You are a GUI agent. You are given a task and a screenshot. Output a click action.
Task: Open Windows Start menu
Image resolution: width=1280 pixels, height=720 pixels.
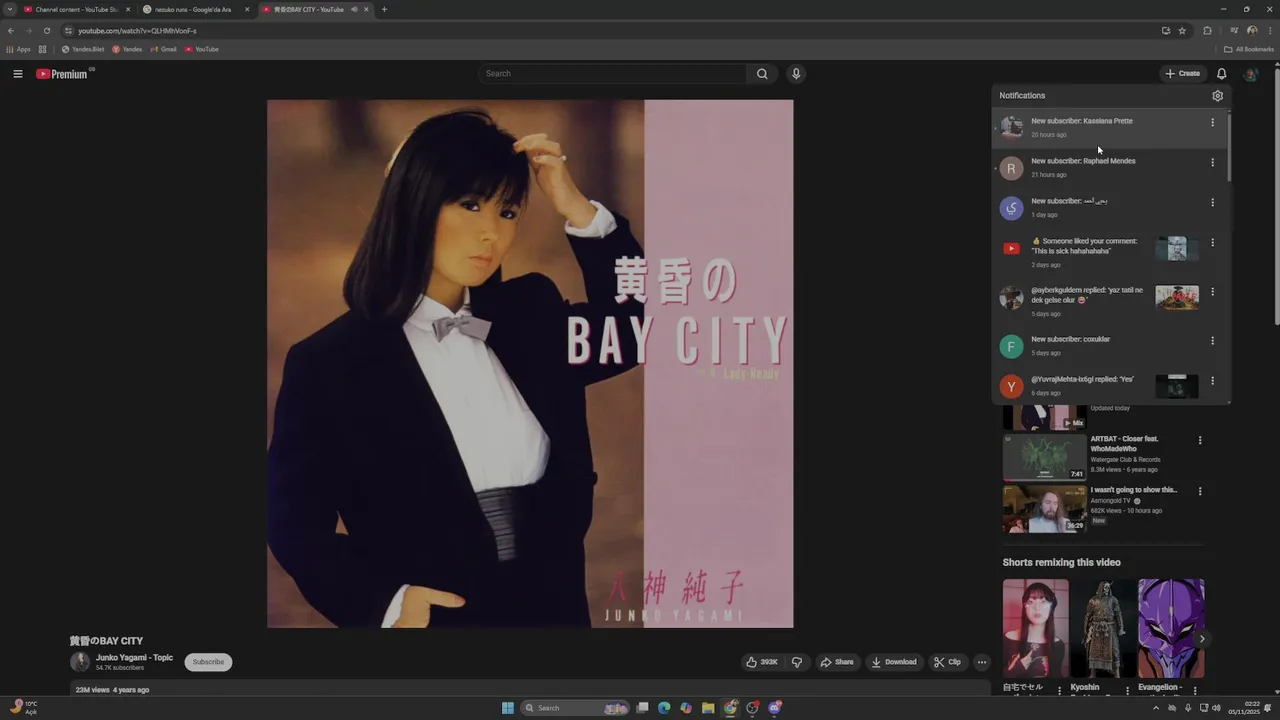click(x=508, y=708)
